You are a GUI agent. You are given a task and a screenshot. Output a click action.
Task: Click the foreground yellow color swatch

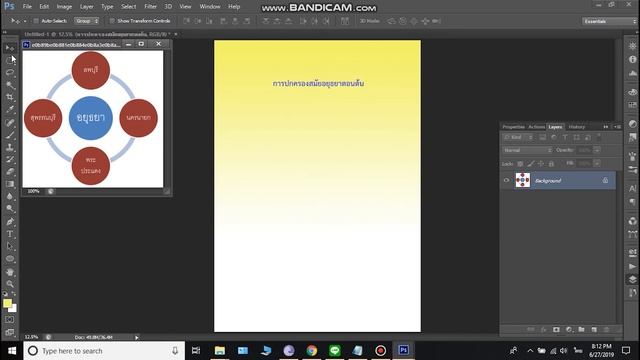click(7, 302)
